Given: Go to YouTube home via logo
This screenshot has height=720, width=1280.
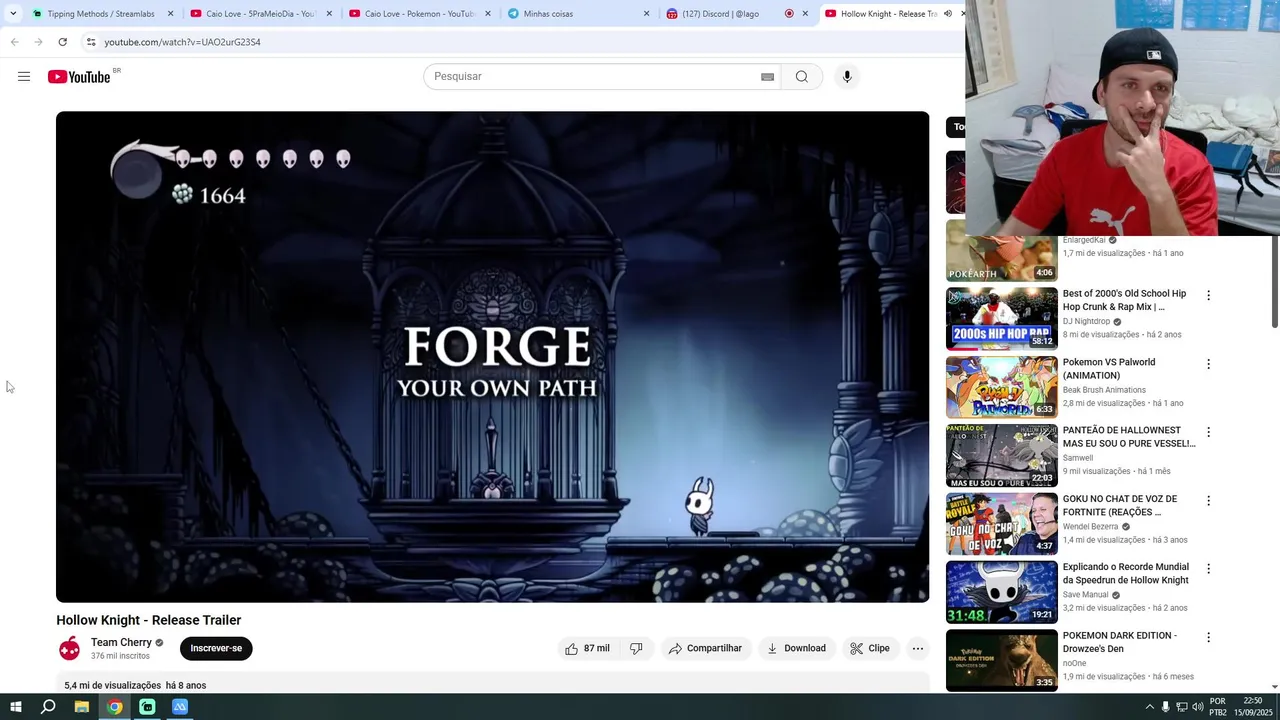Looking at the screenshot, I should (79, 77).
